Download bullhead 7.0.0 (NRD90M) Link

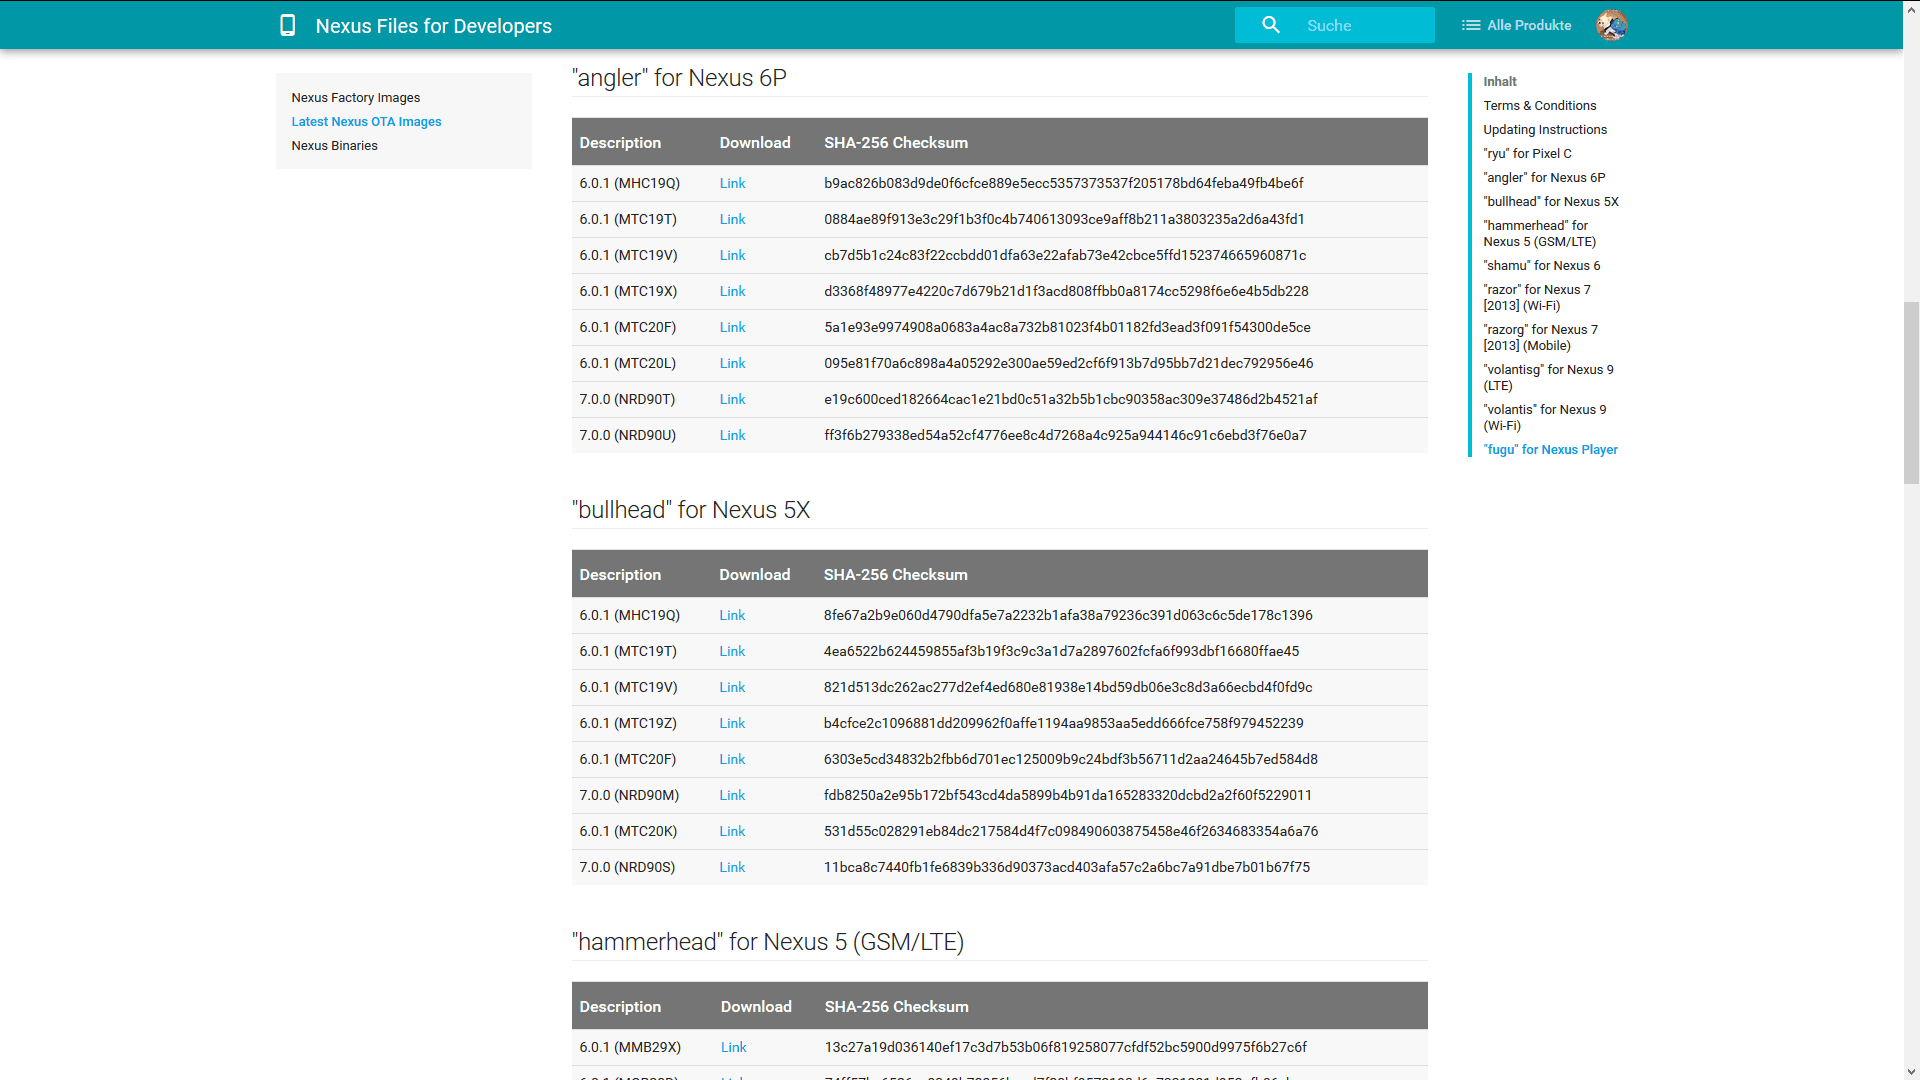[732, 795]
